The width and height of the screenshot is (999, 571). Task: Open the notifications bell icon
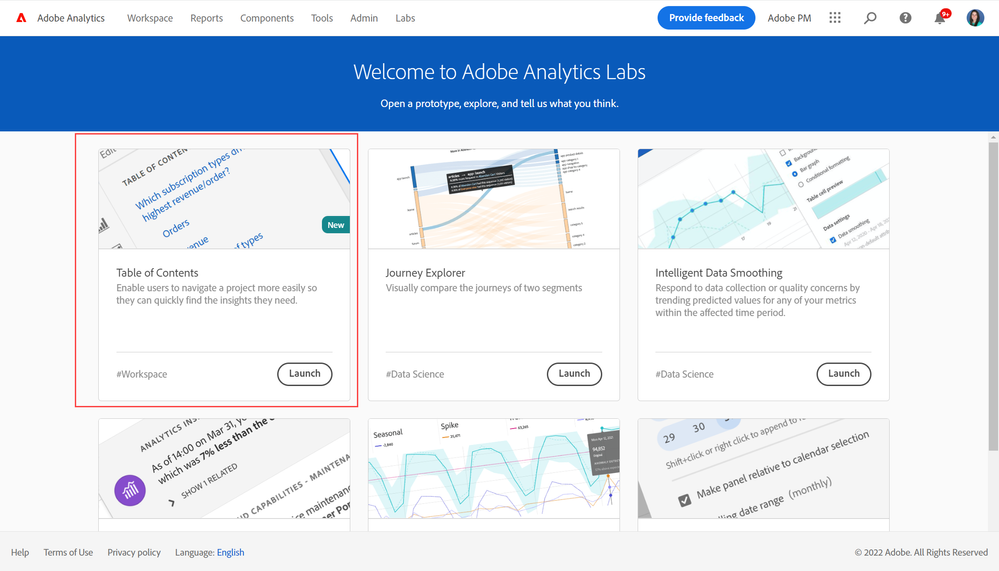click(939, 18)
